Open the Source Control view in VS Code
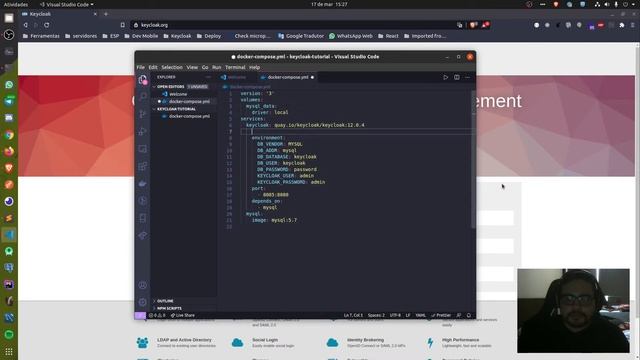This screenshot has height=360, width=640. pos(142,114)
